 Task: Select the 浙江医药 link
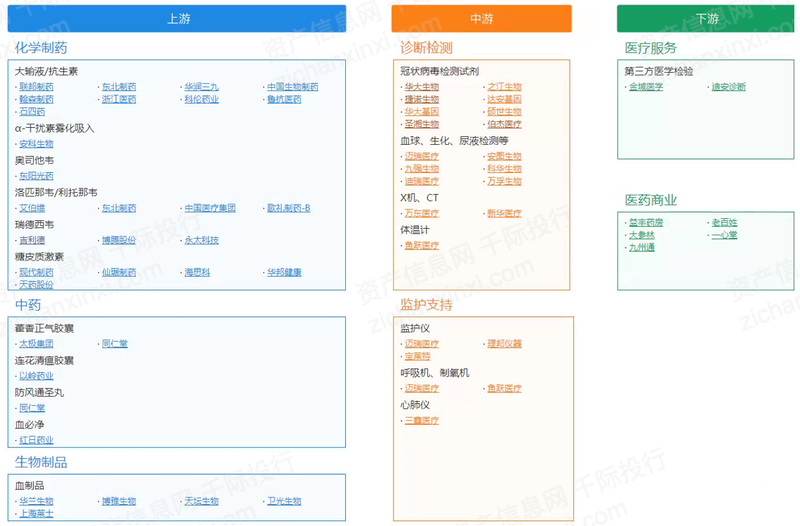click(x=119, y=99)
